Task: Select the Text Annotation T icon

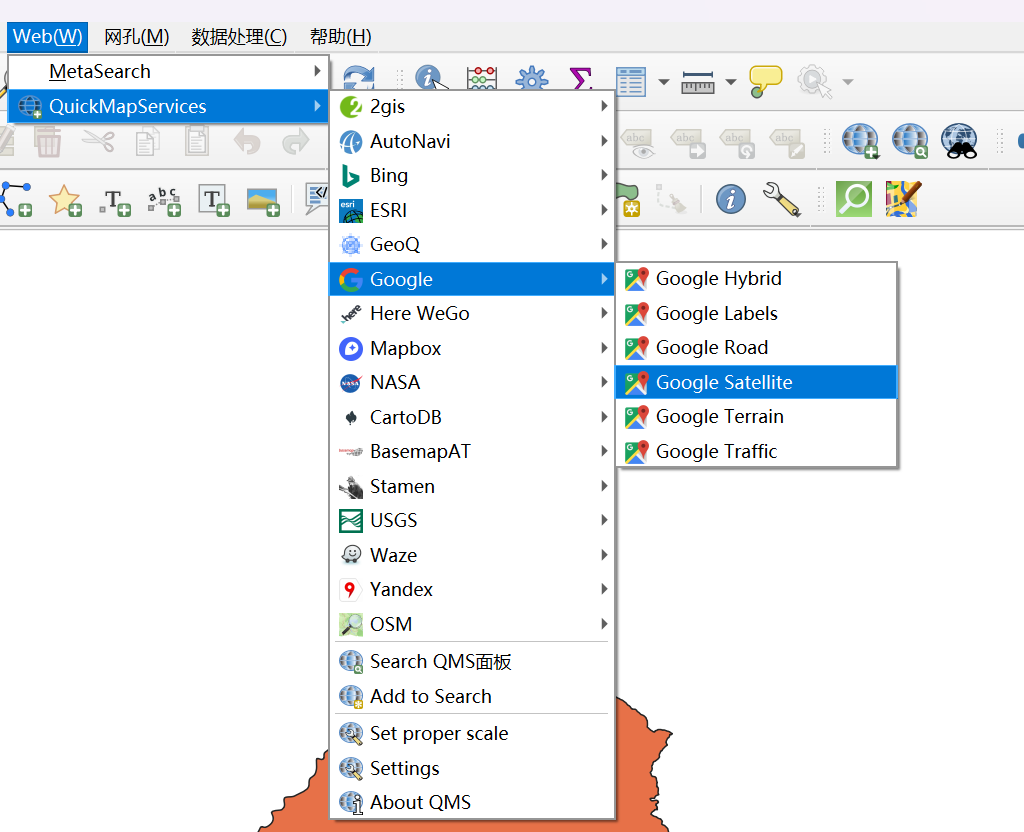Action: click(x=115, y=201)
